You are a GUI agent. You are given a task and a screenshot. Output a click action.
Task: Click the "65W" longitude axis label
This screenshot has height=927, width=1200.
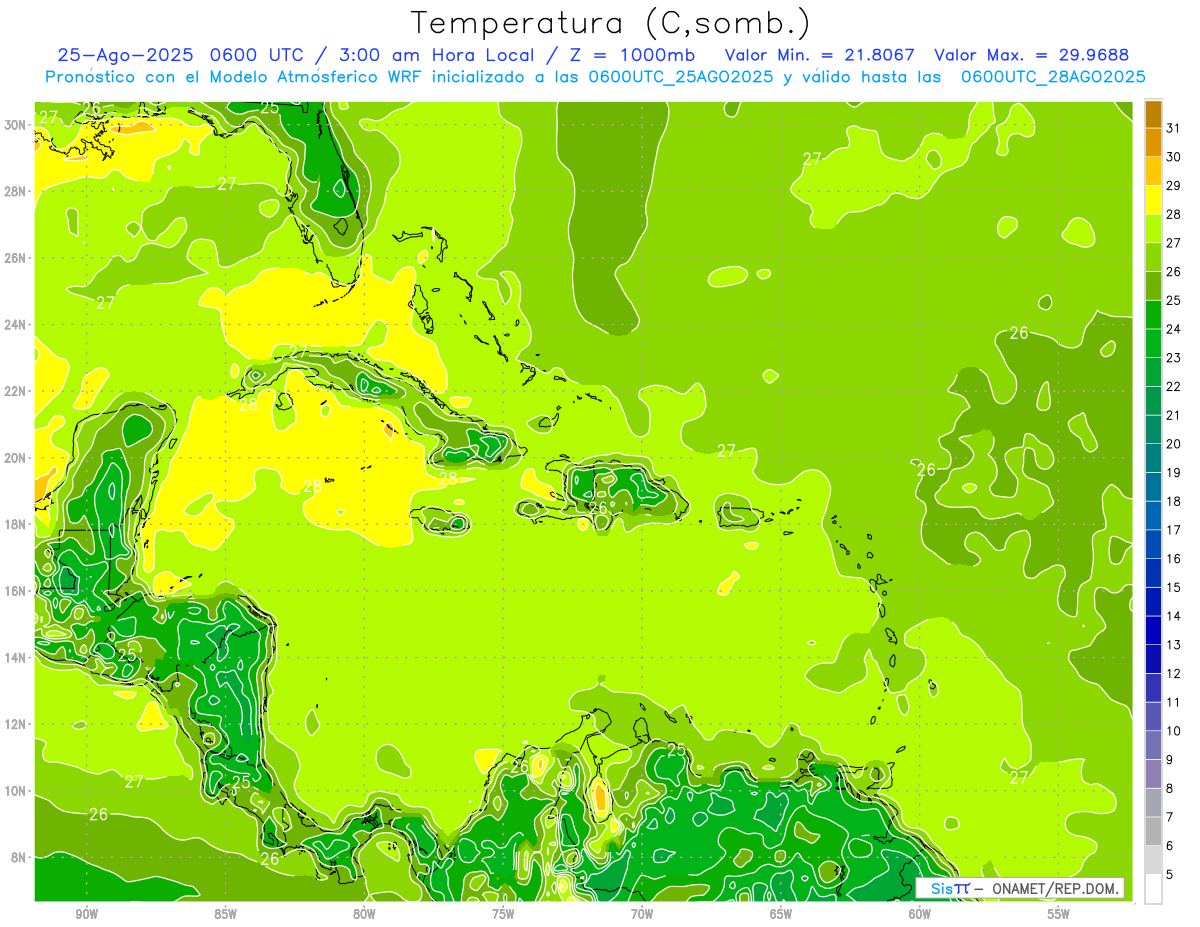tap(781, 914)
